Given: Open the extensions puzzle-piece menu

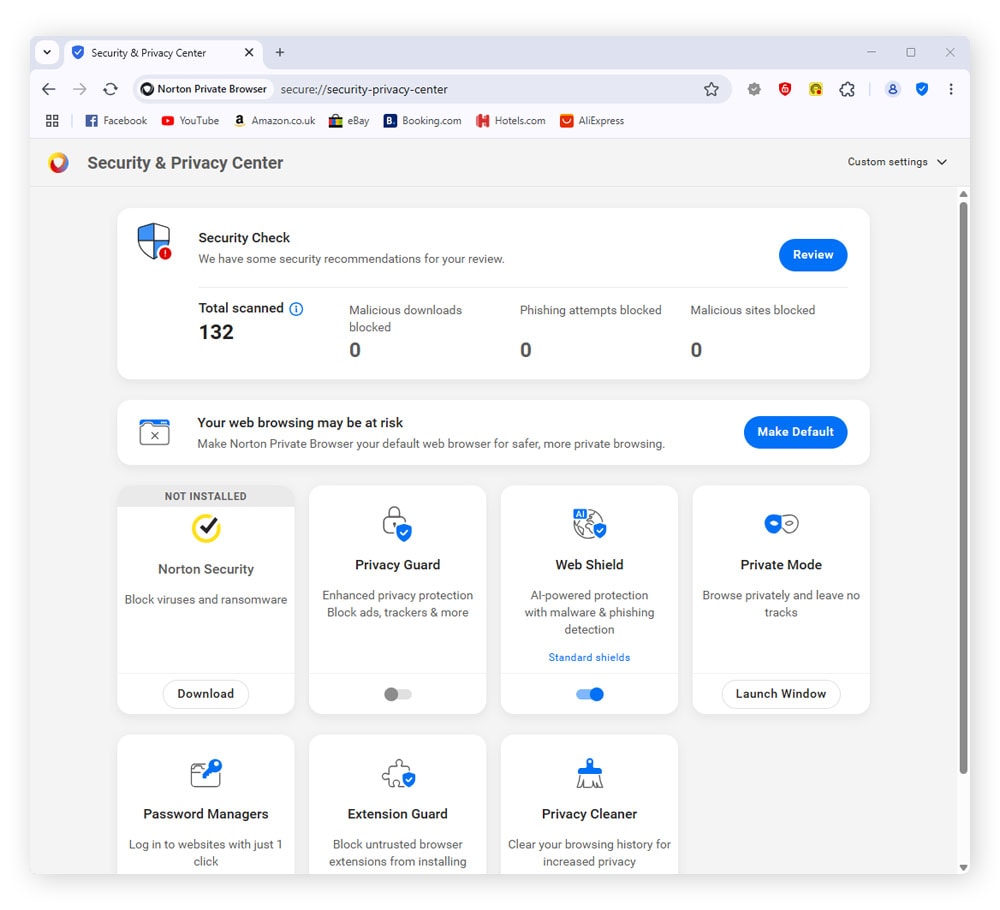Looking at the screenshot, I should point(847,89).
